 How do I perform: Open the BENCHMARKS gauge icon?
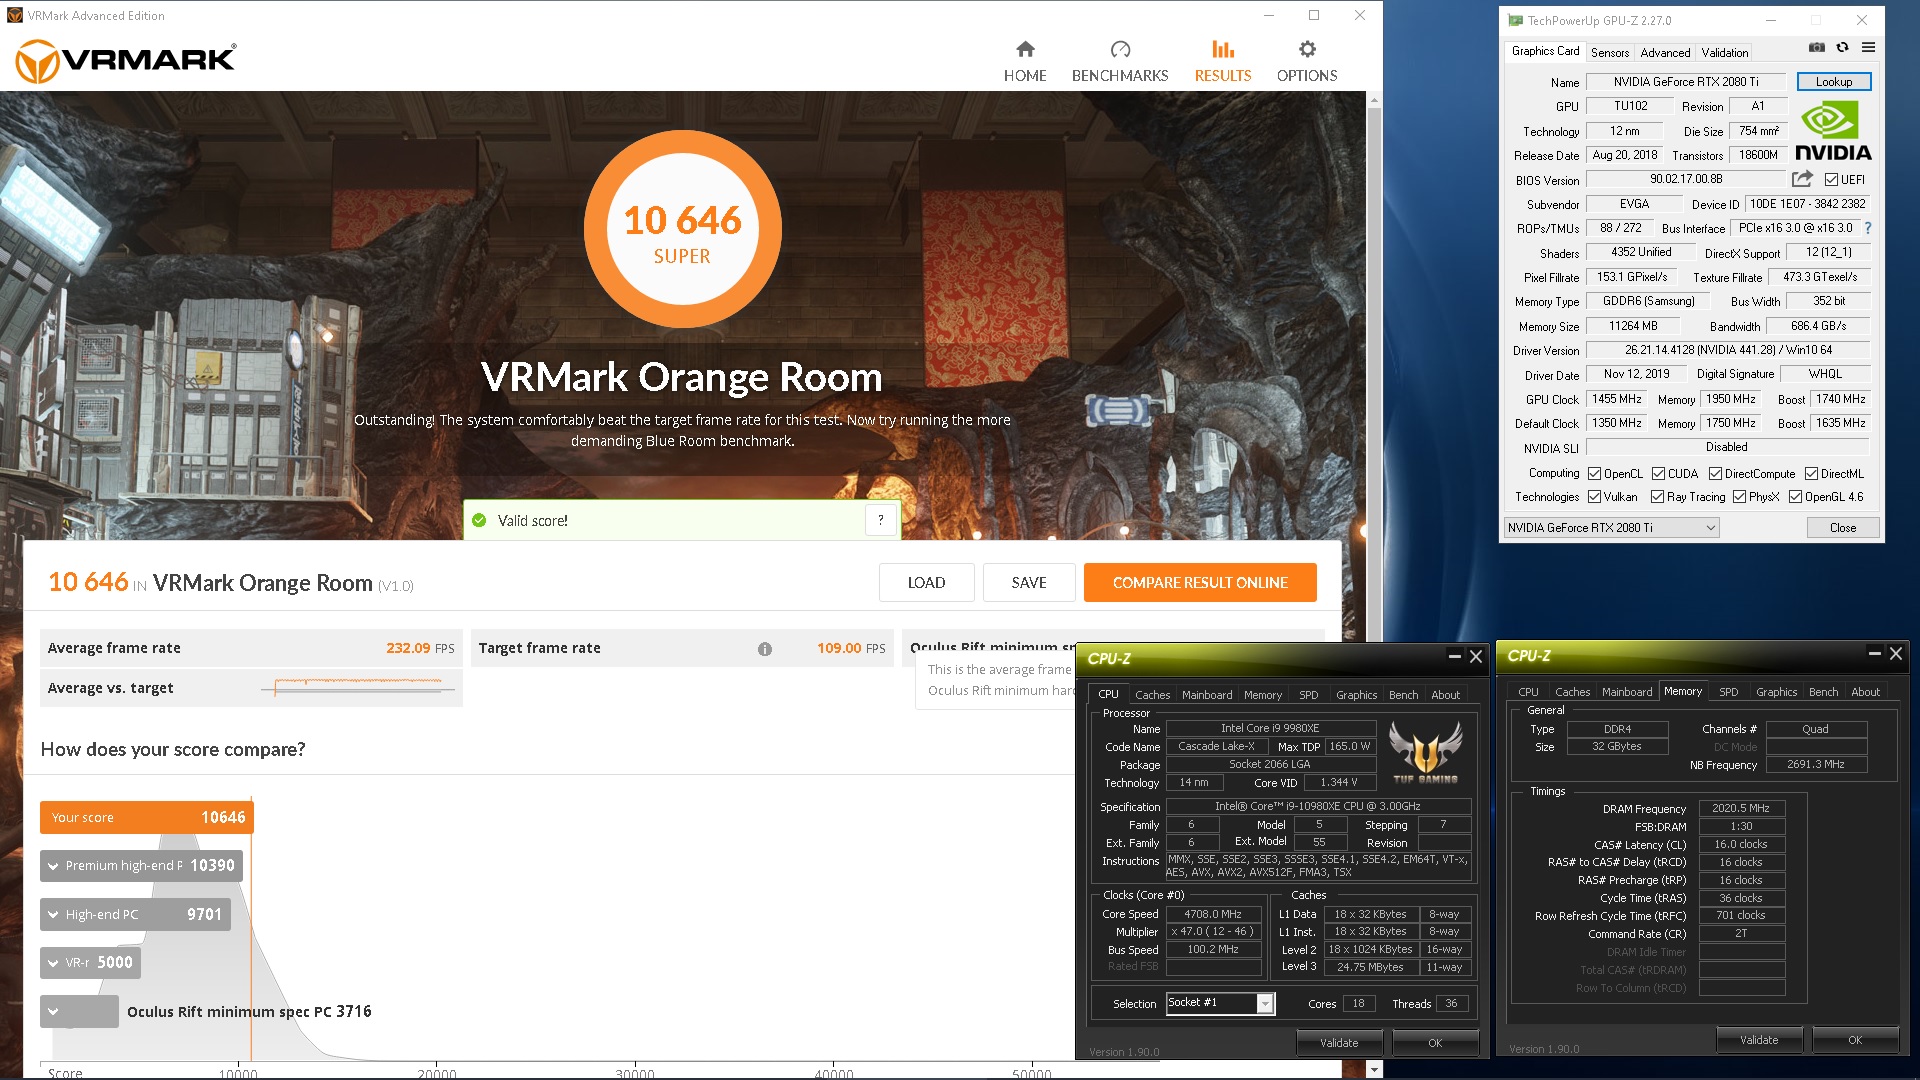pos(1120,49)
